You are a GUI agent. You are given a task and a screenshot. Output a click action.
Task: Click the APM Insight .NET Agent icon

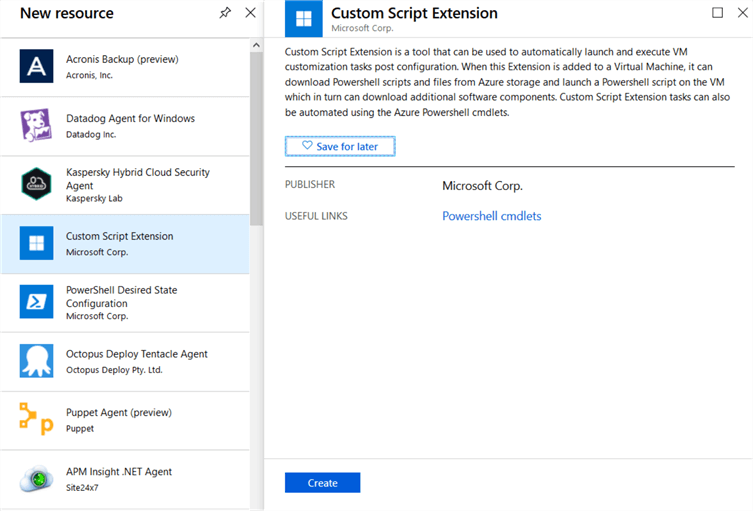point(36,478)
